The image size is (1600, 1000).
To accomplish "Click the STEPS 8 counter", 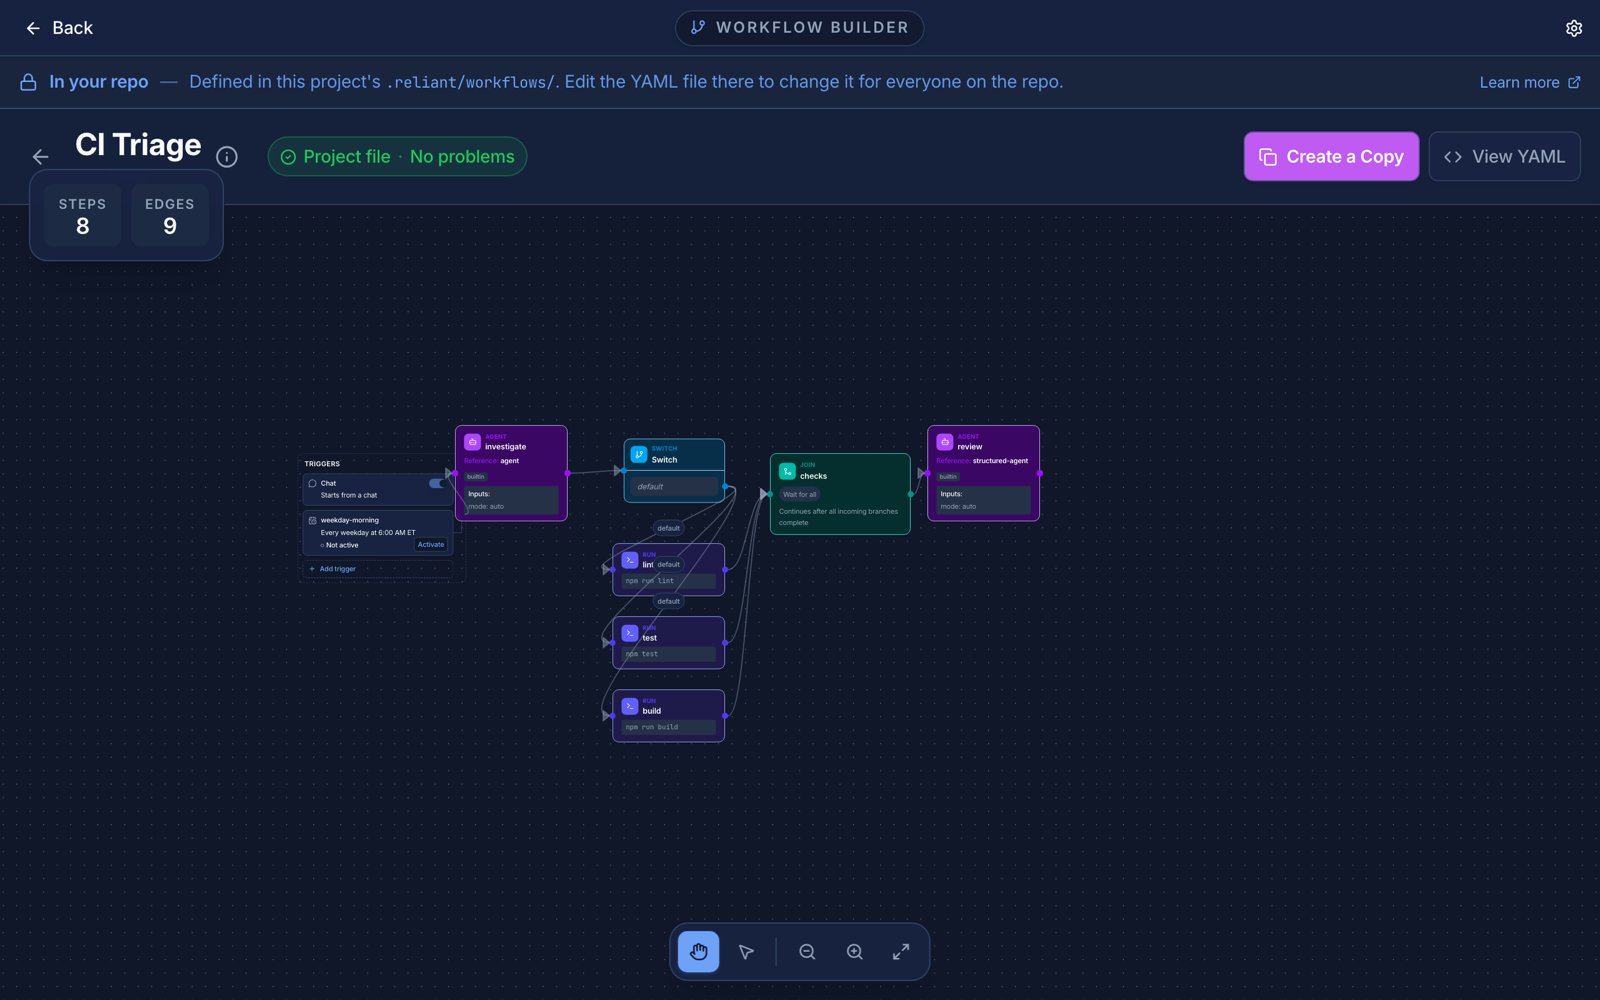I will pyautogui.click(x=82, y=215).
